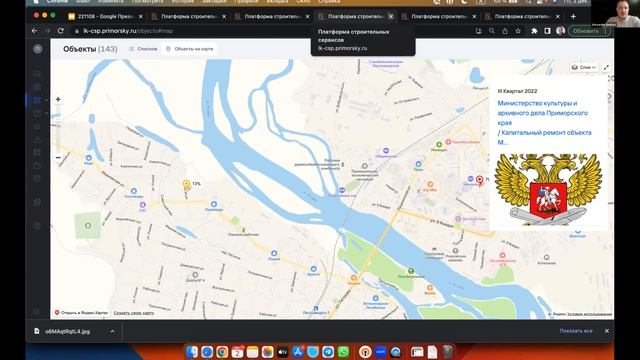Expand the map to fullscreen
Screen dimensions: 640x360
pos(607,67)
